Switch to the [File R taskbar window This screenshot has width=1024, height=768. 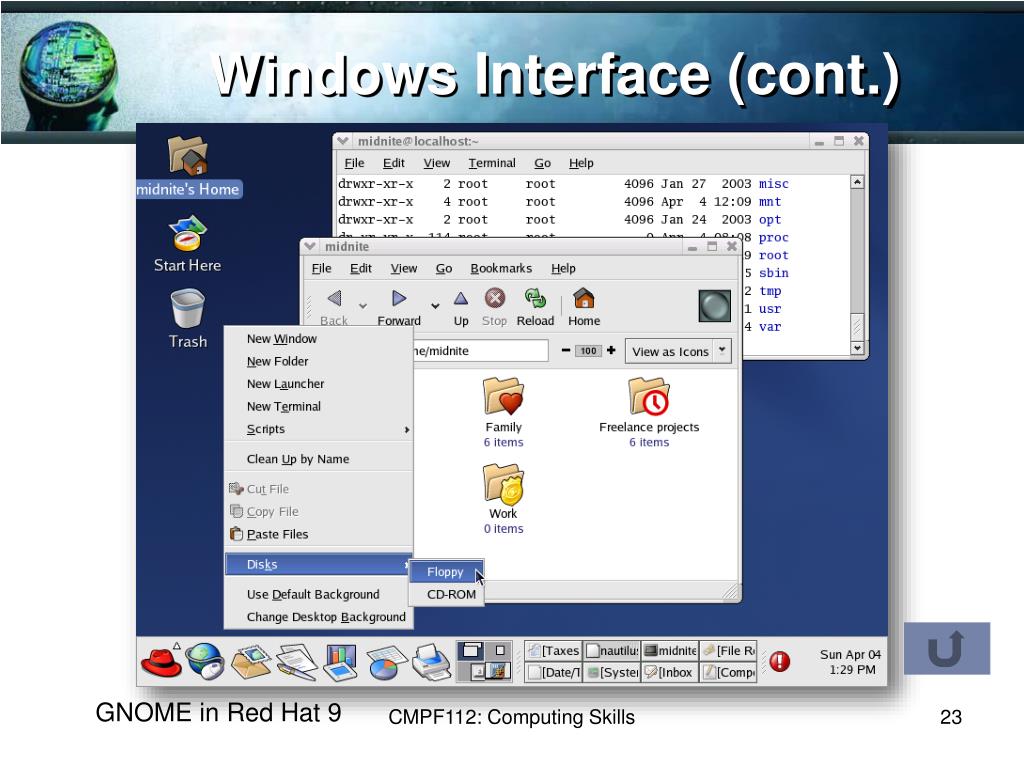(x=728, y=651)
